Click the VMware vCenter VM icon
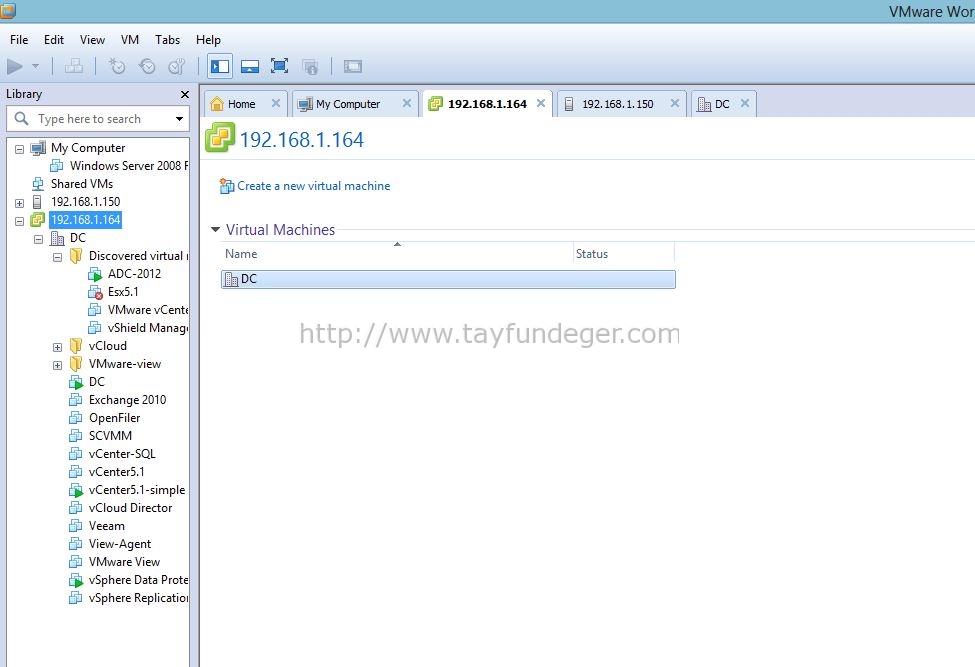975x667 pixels. [x=95, y=310]
